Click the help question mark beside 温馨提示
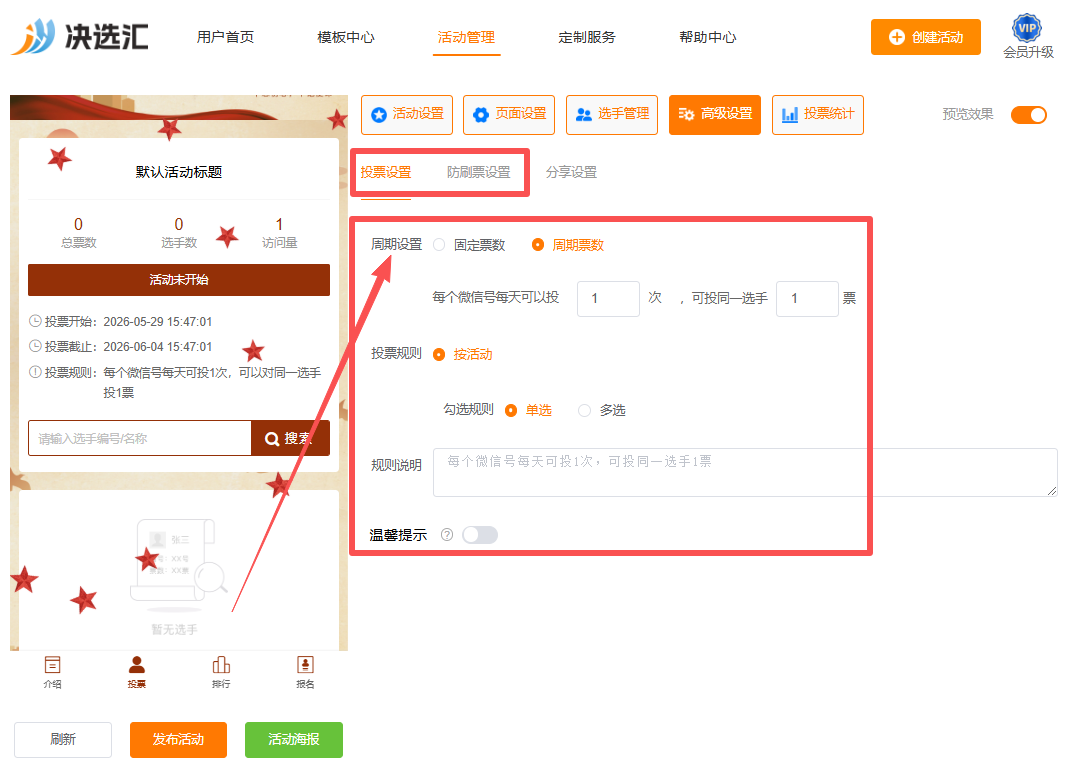This screenshot has width=1069, height=784. tap(447, 535)
